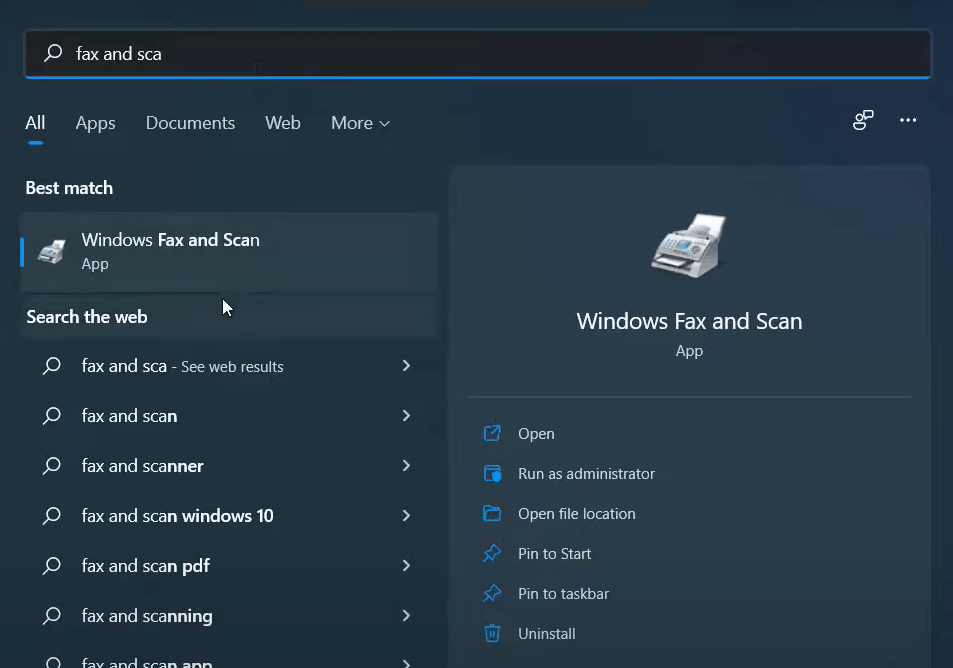953x668 pixels.
Task: Open the Windows Fax and Scan app icon
Action: 50,252
